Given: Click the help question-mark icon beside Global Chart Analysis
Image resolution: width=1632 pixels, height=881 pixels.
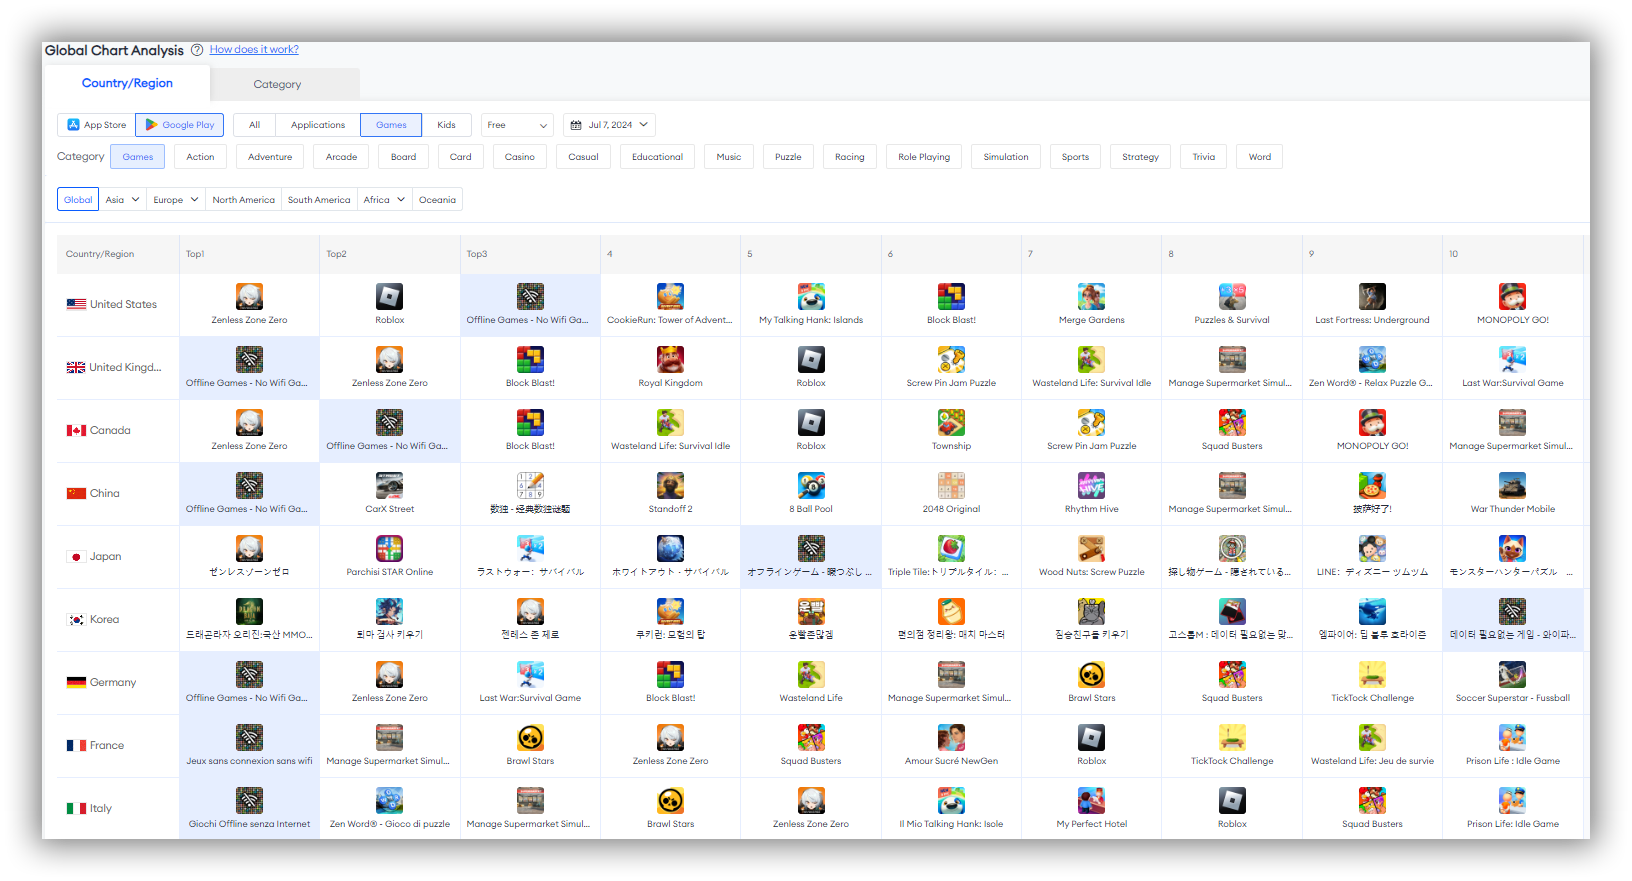Looking at the screenshot, I should [197, 50].
